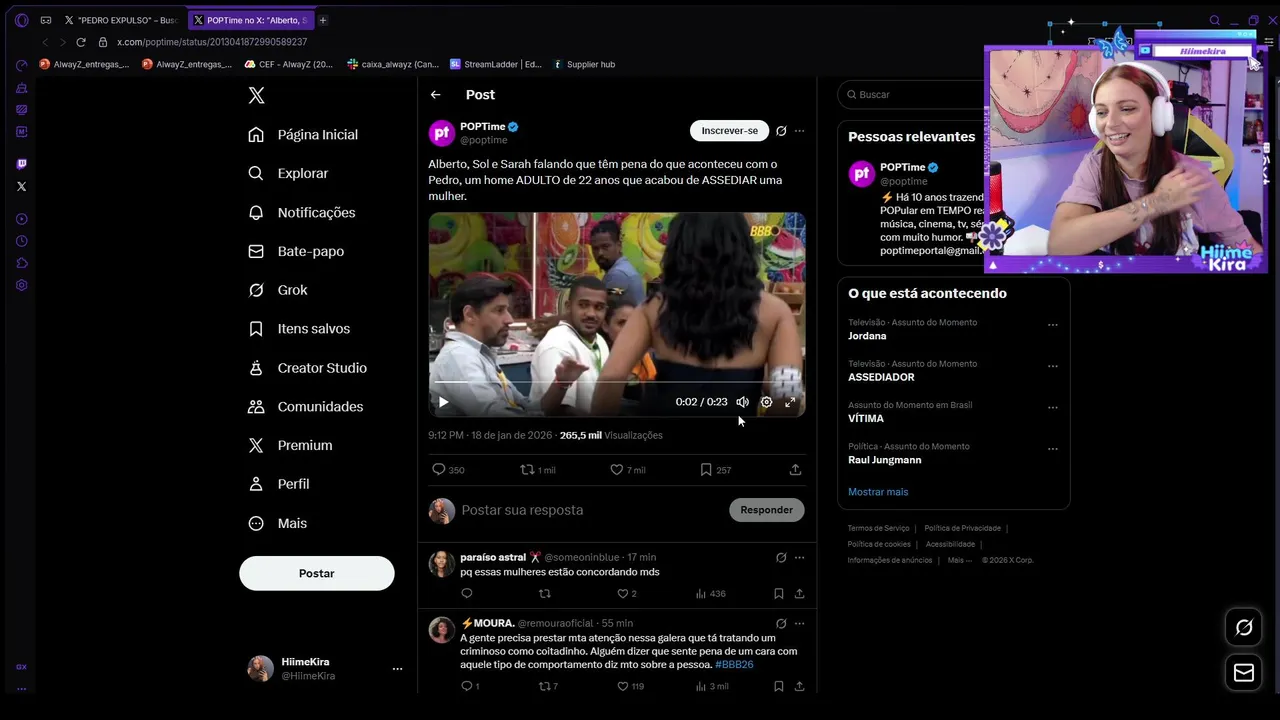Reload the page
Viewport: 1280px width, 720px height.
[81, 42]
